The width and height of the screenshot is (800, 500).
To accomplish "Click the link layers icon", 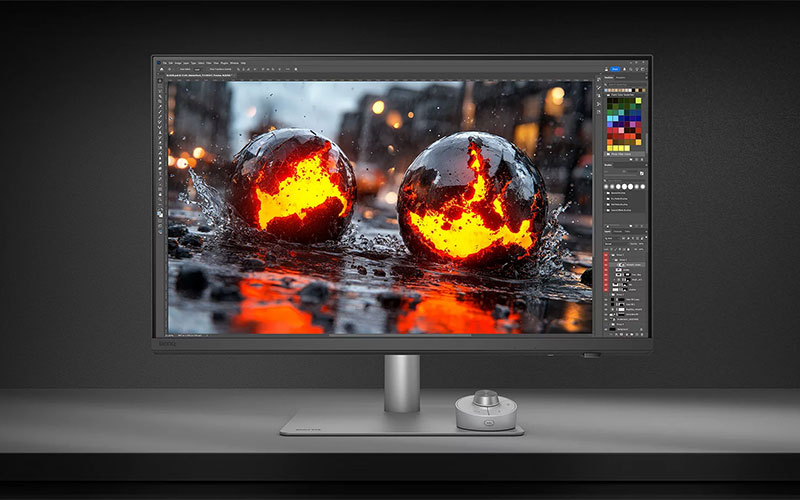I will [x=611, y=335].
